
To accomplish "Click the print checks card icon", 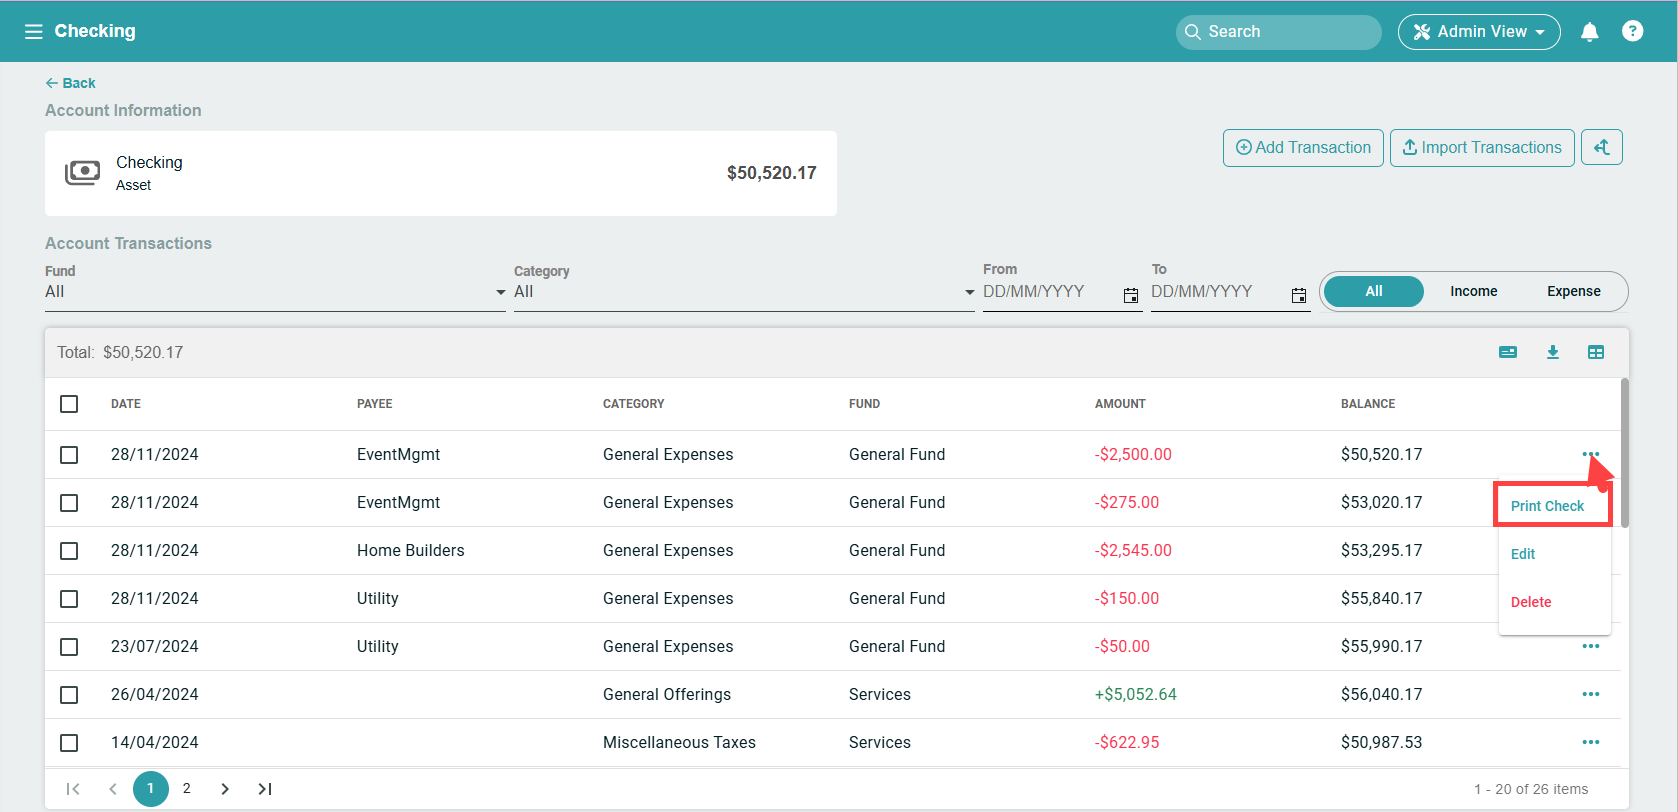I will tap(1508, 352).
